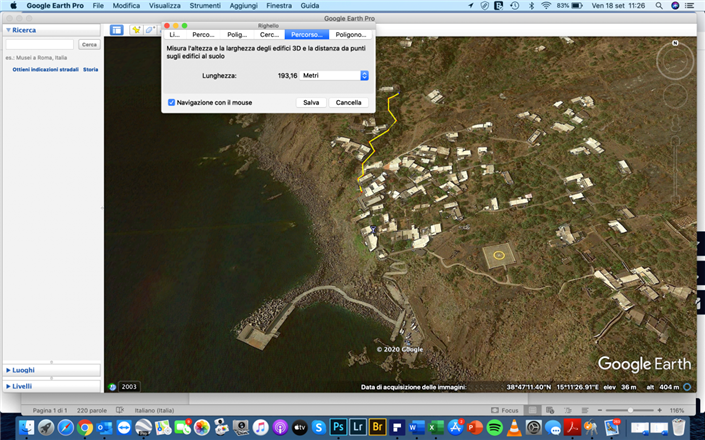Click the add polygon toolbar icon
This screenshot has height=440, width=705.
pos(150,30)
